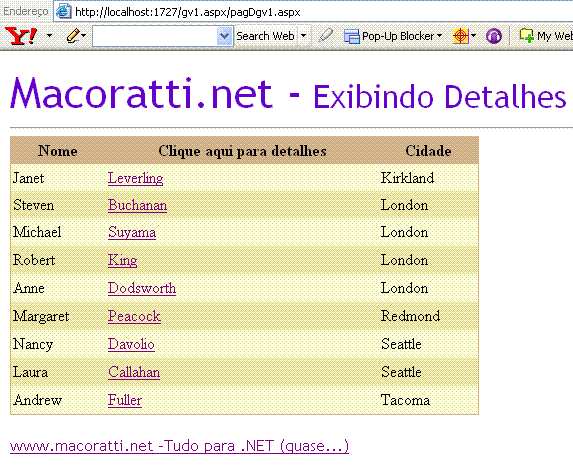Viewport: 573px width, 465px height.
Task: Click the highlighter marker icon
Action: point(325,36)
